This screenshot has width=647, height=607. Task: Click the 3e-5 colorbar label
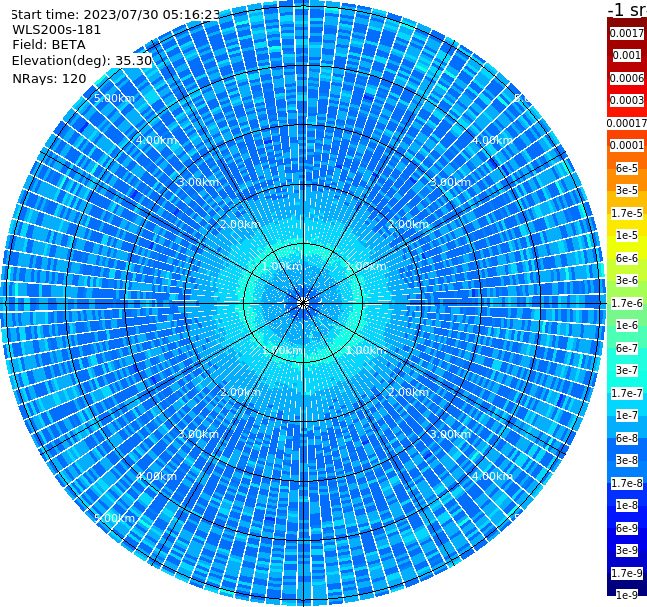pyautogui.click(x=627, y=190)
